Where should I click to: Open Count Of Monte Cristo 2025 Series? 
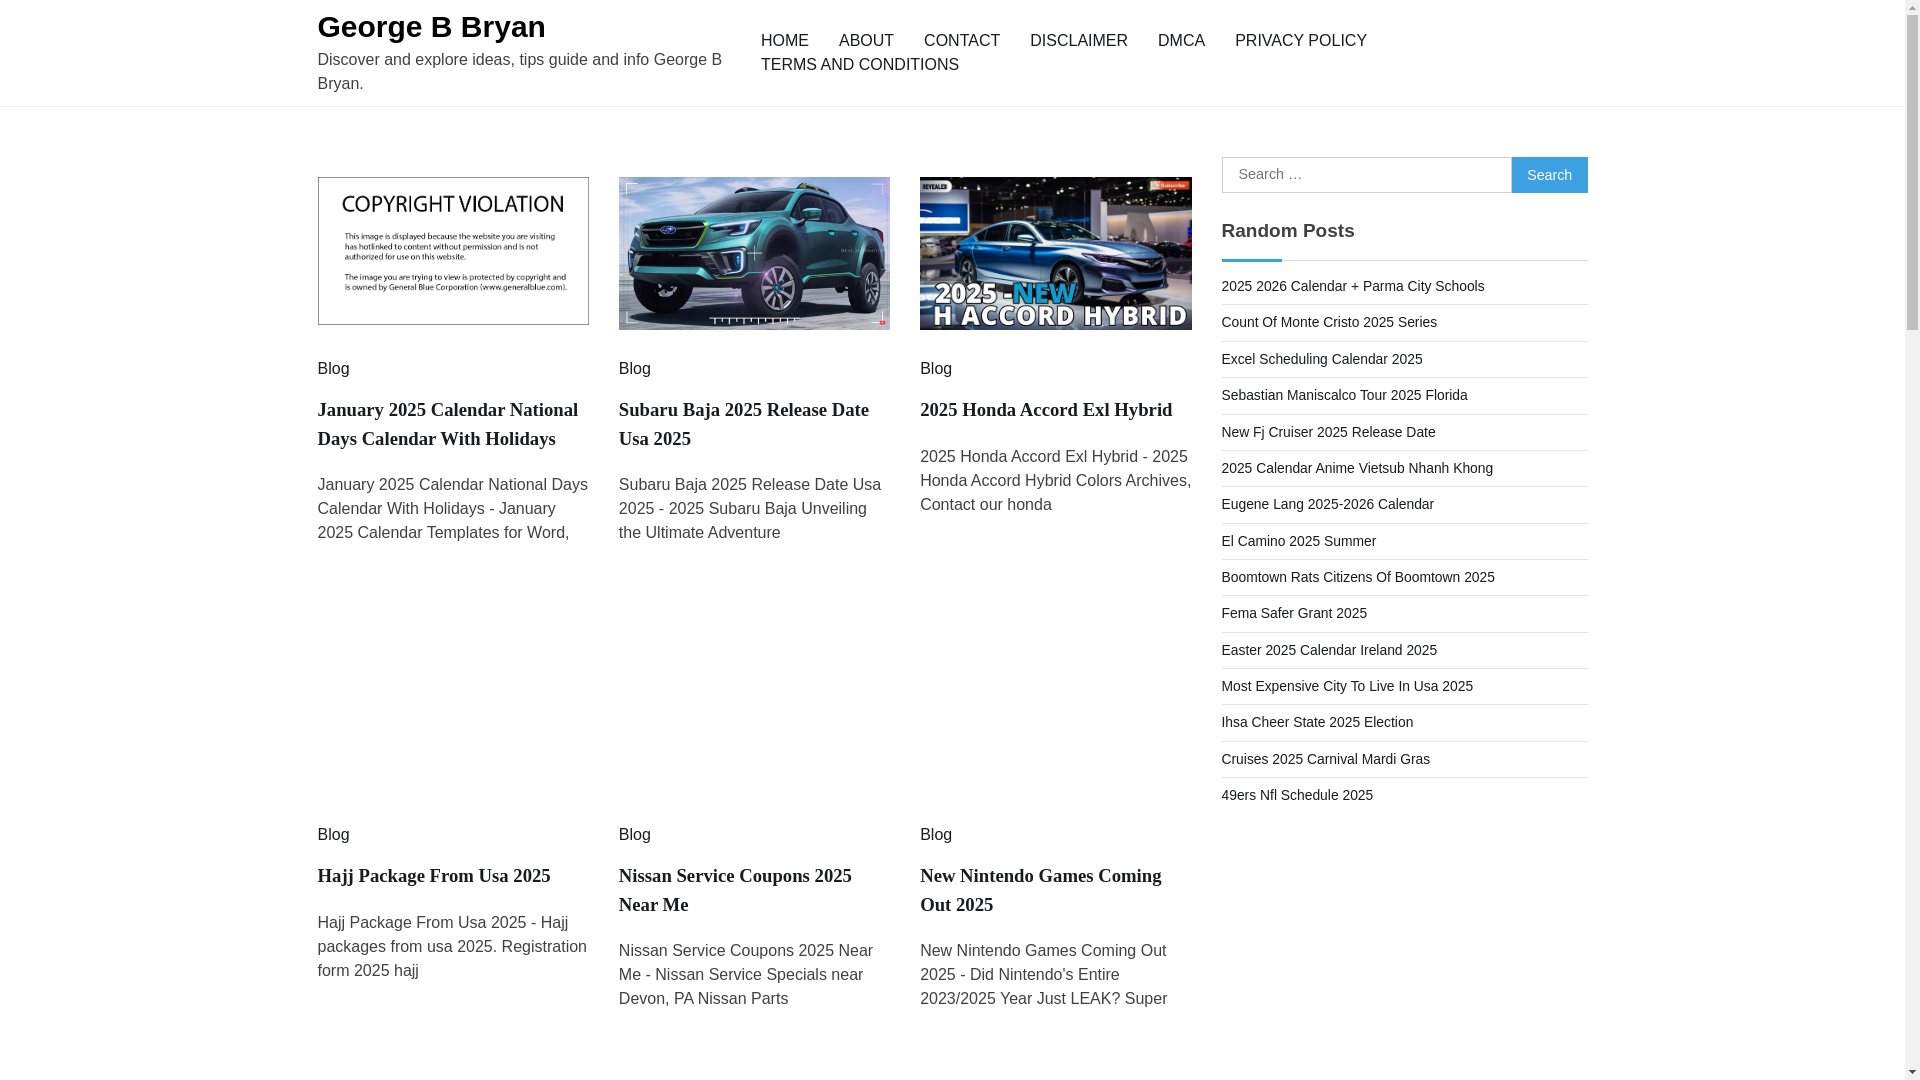pos(1329,322)
